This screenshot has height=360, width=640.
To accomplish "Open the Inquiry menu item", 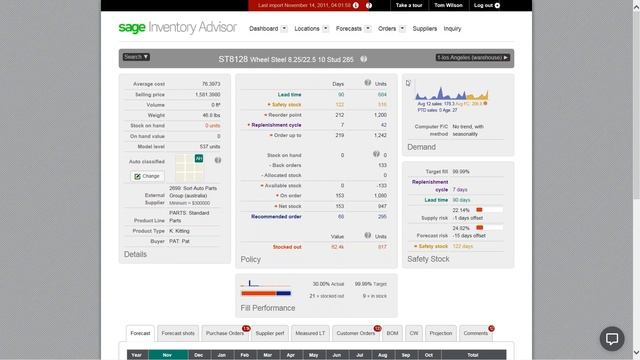I will (x=452, y=29).
